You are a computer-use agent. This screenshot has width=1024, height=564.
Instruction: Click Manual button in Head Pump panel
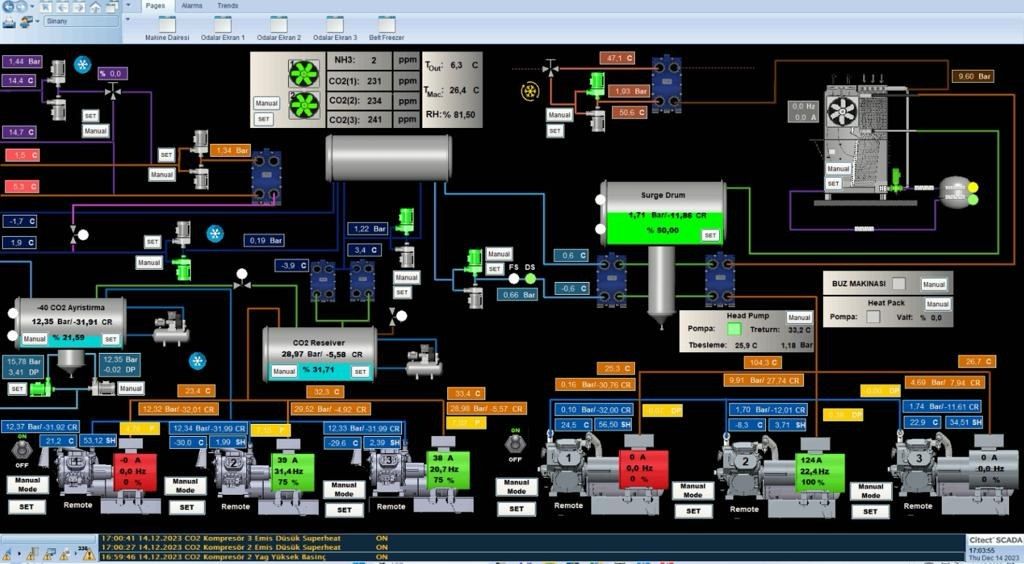point(799,317)
